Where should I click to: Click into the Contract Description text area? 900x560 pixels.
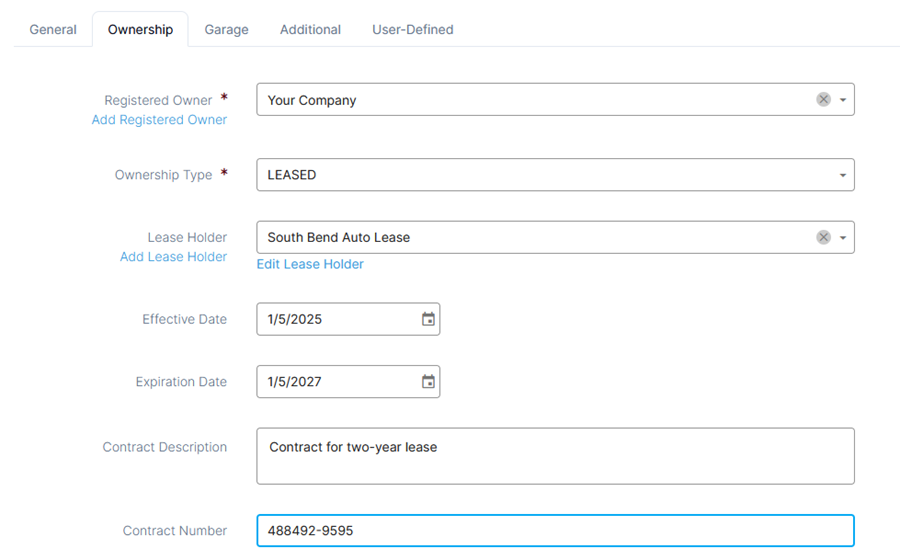pyautogui.click(x=555, y=456)
